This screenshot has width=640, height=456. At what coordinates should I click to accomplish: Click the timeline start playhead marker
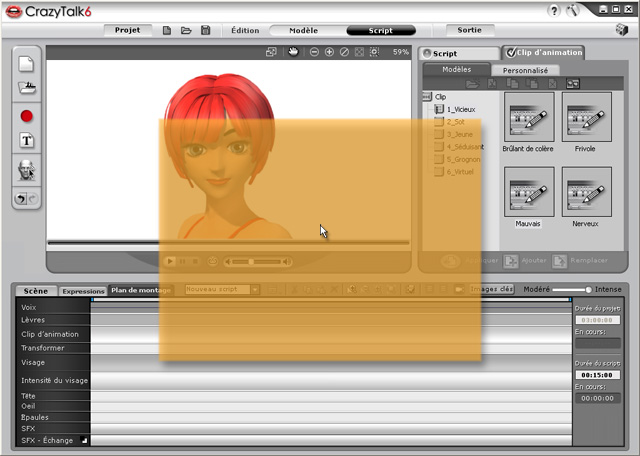[x=92, y=300]
